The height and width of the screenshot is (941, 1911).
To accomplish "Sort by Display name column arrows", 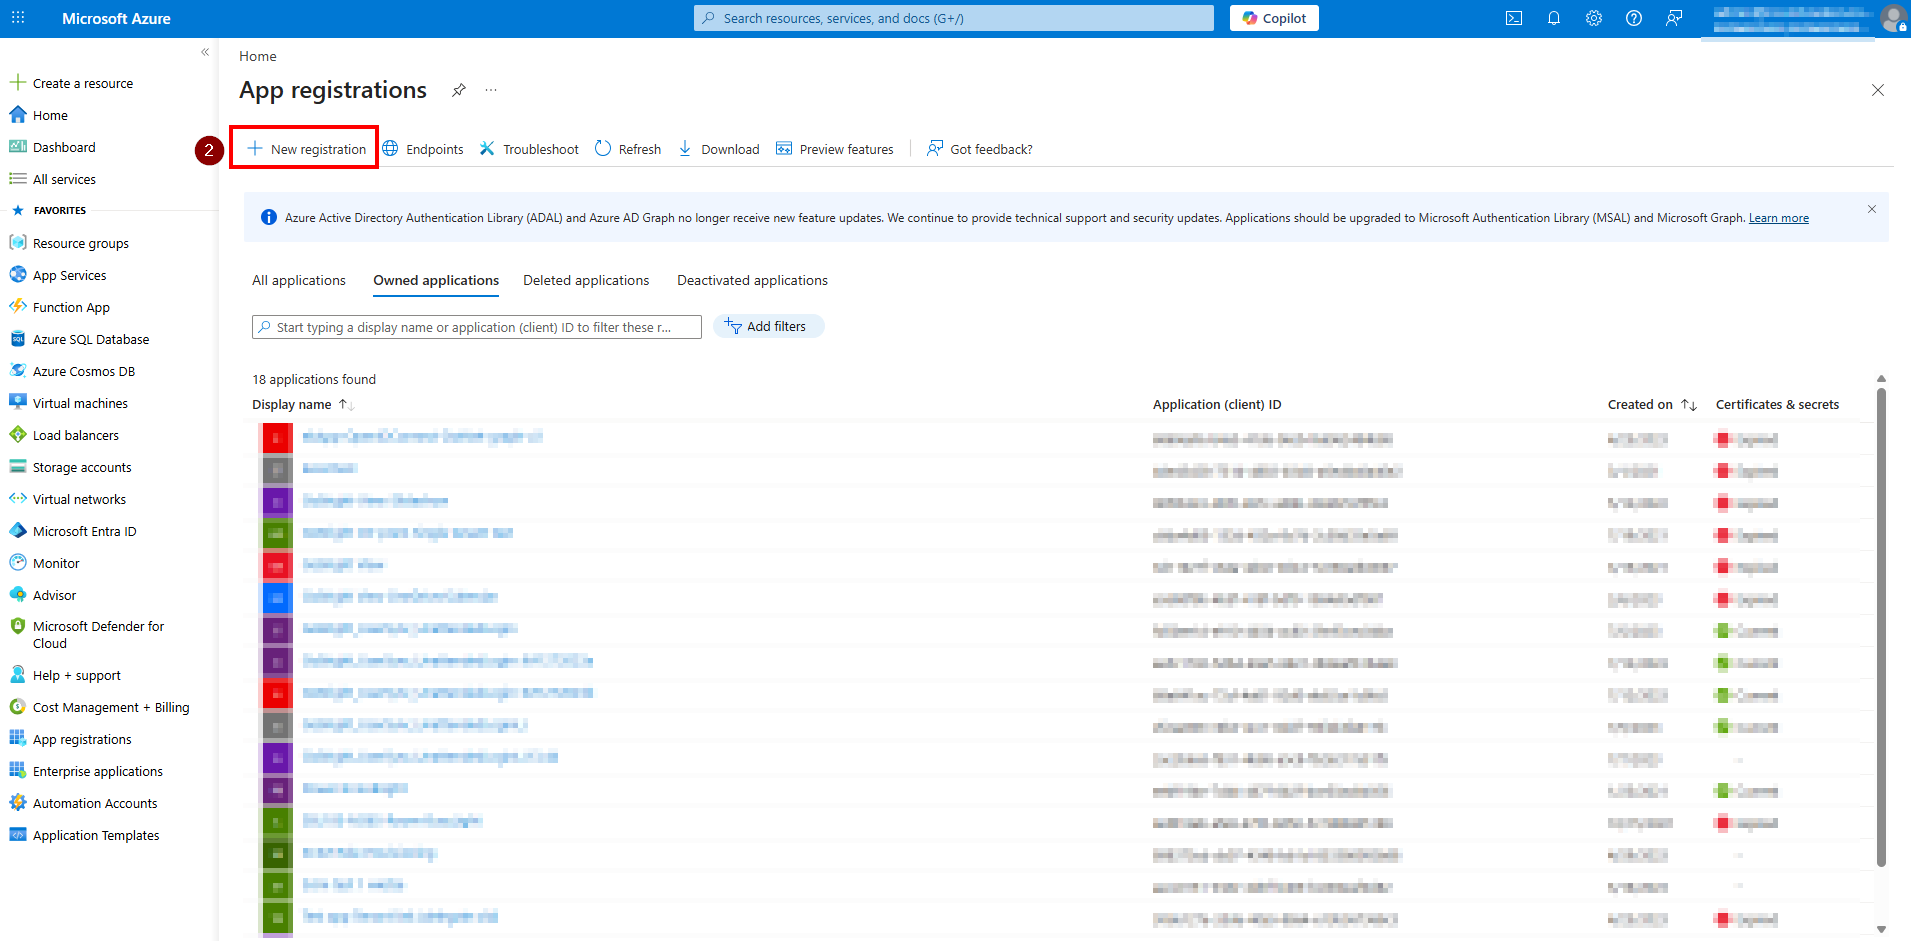I will pyautogui.click(x=346, y=405).
